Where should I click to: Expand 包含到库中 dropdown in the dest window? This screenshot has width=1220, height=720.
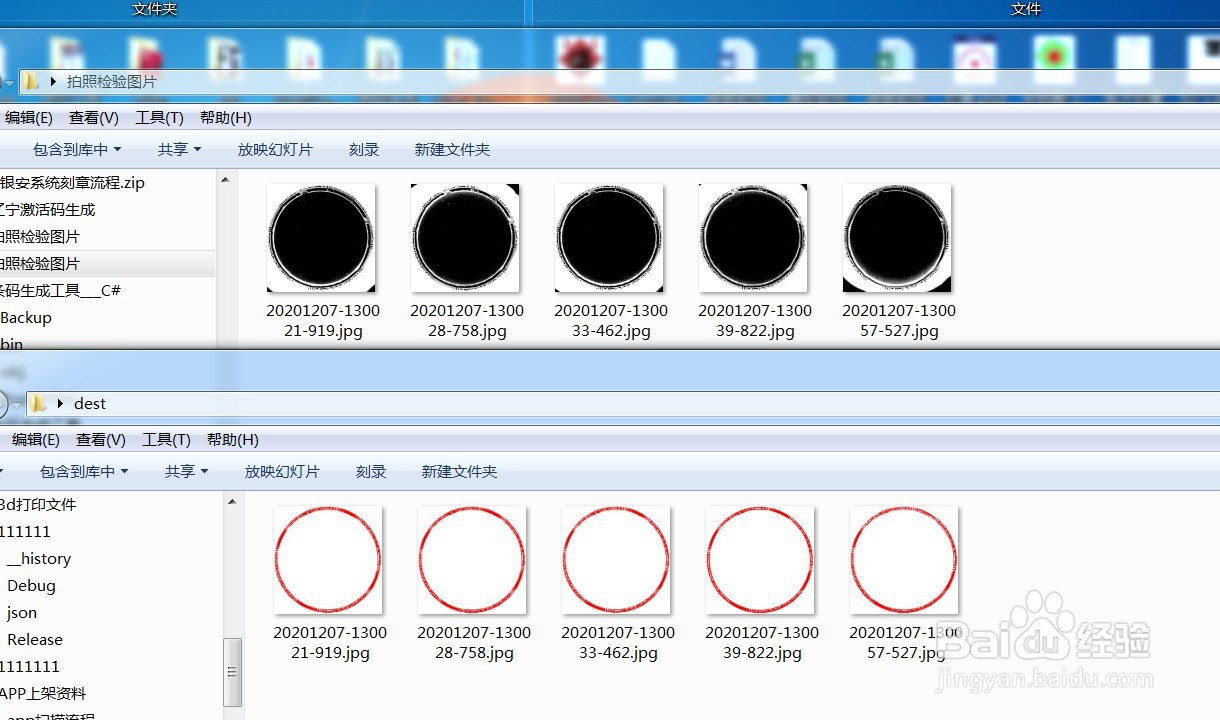click(84, 472)
